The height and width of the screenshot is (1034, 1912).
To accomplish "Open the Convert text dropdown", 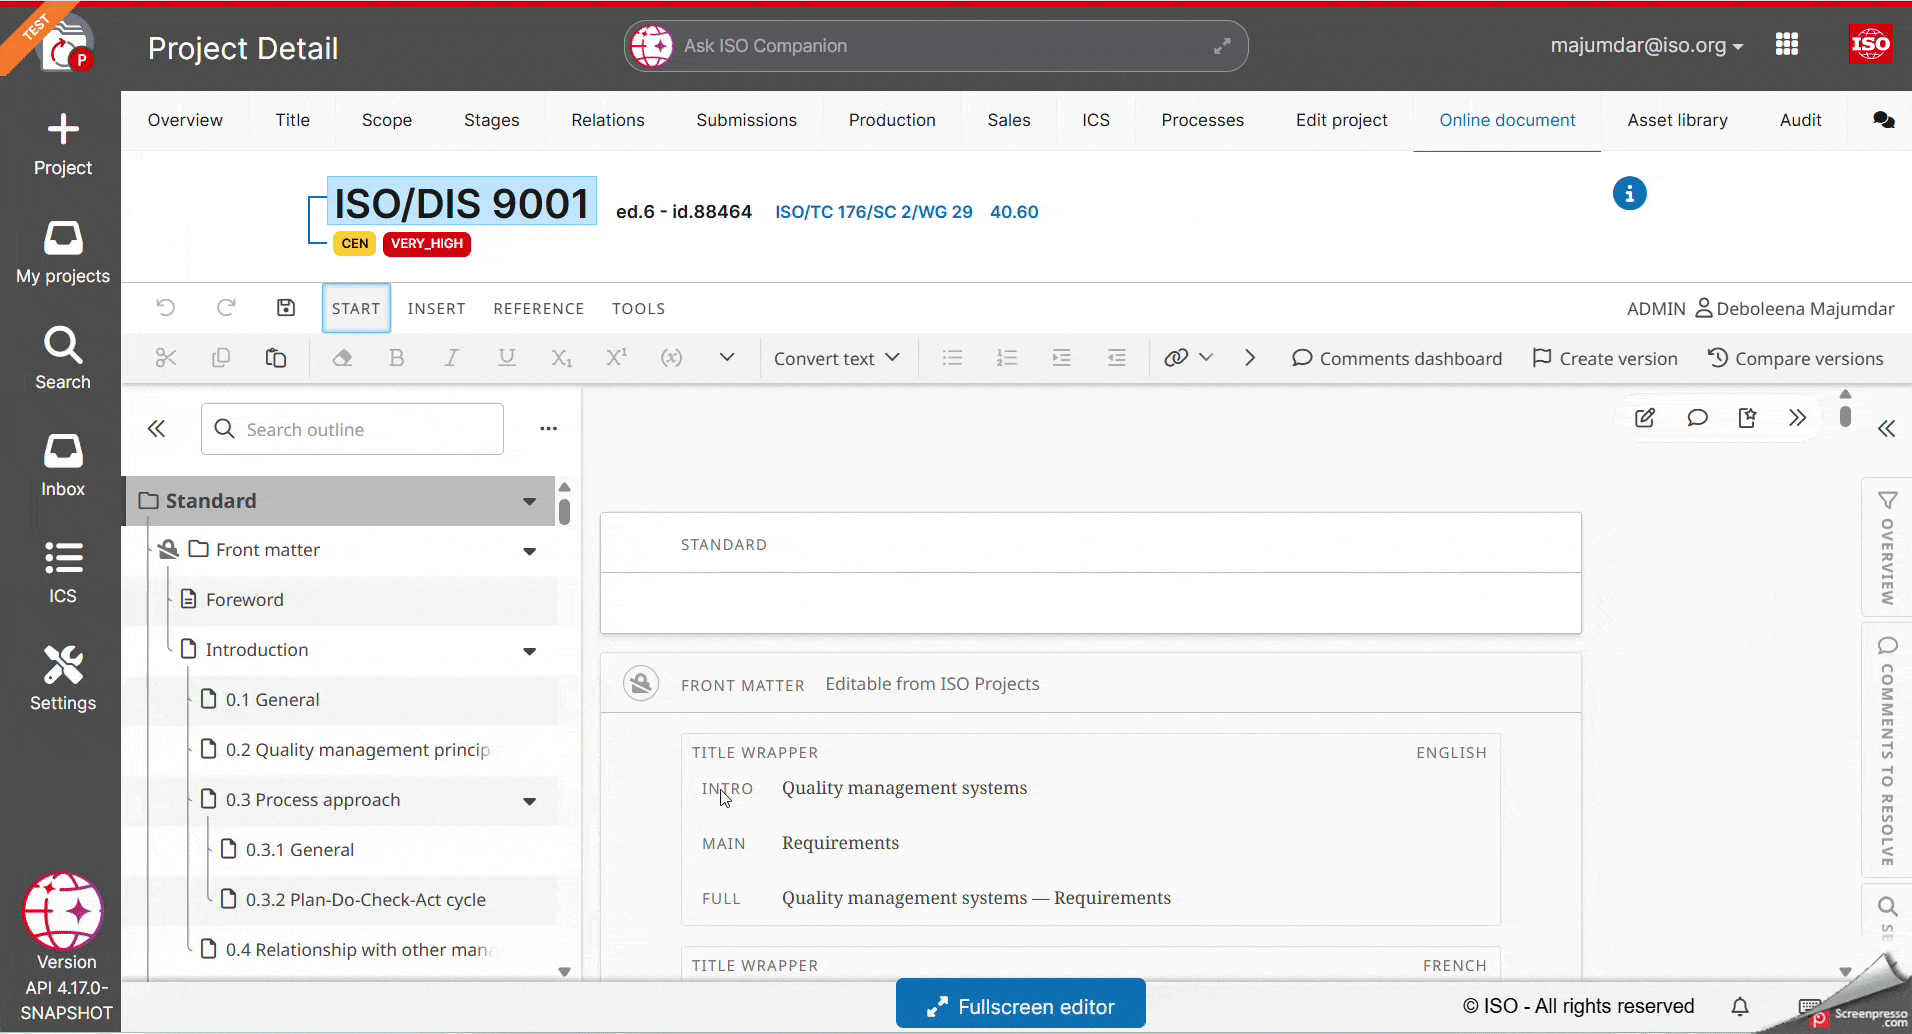I will (x=837, y=358).
